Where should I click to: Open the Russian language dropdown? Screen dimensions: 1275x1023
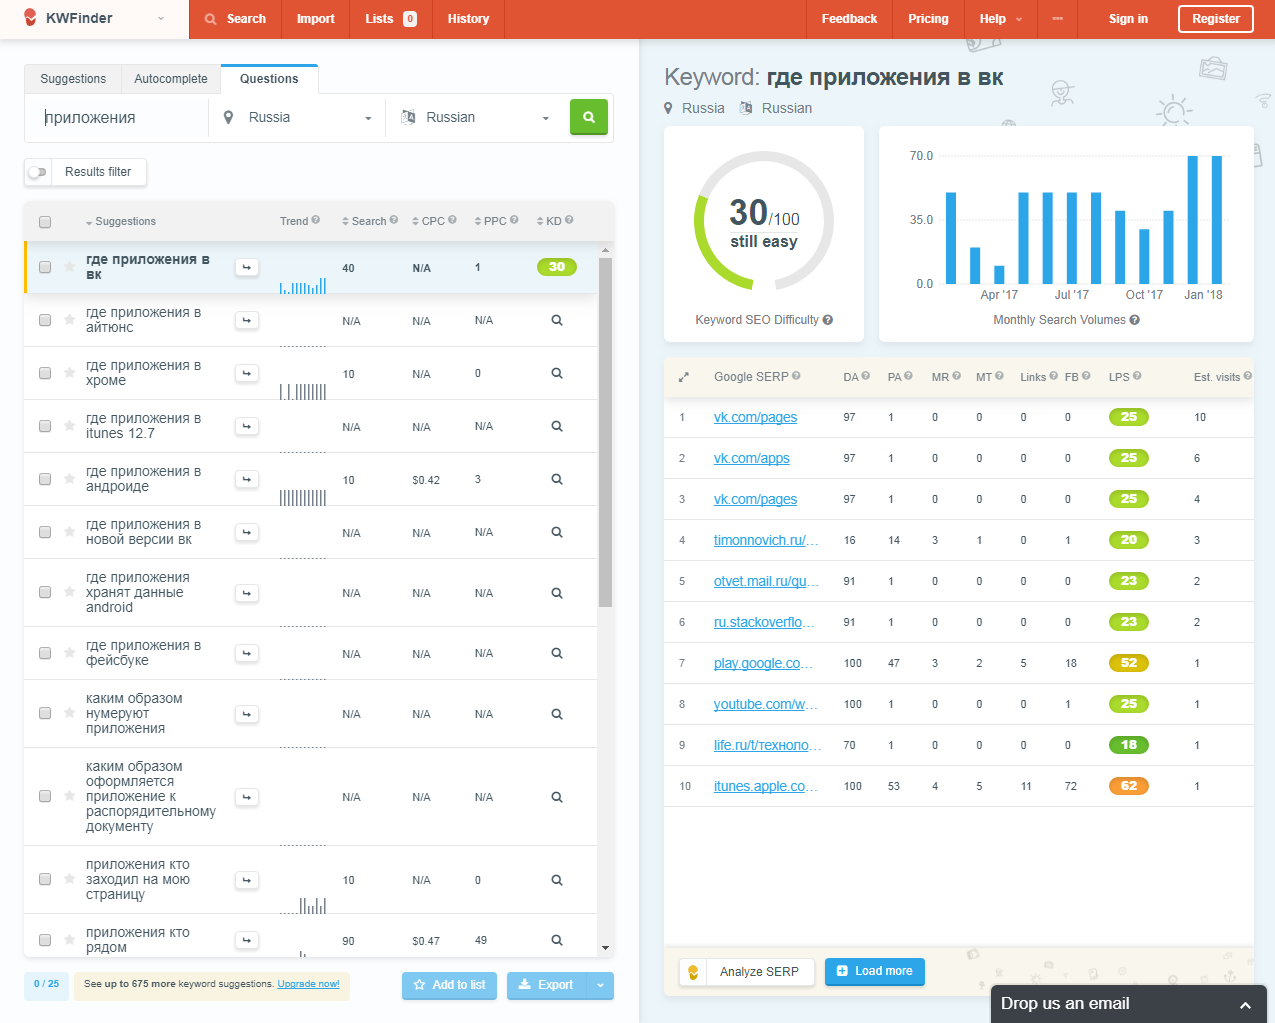pyautogui.click(x=477, y=118)
